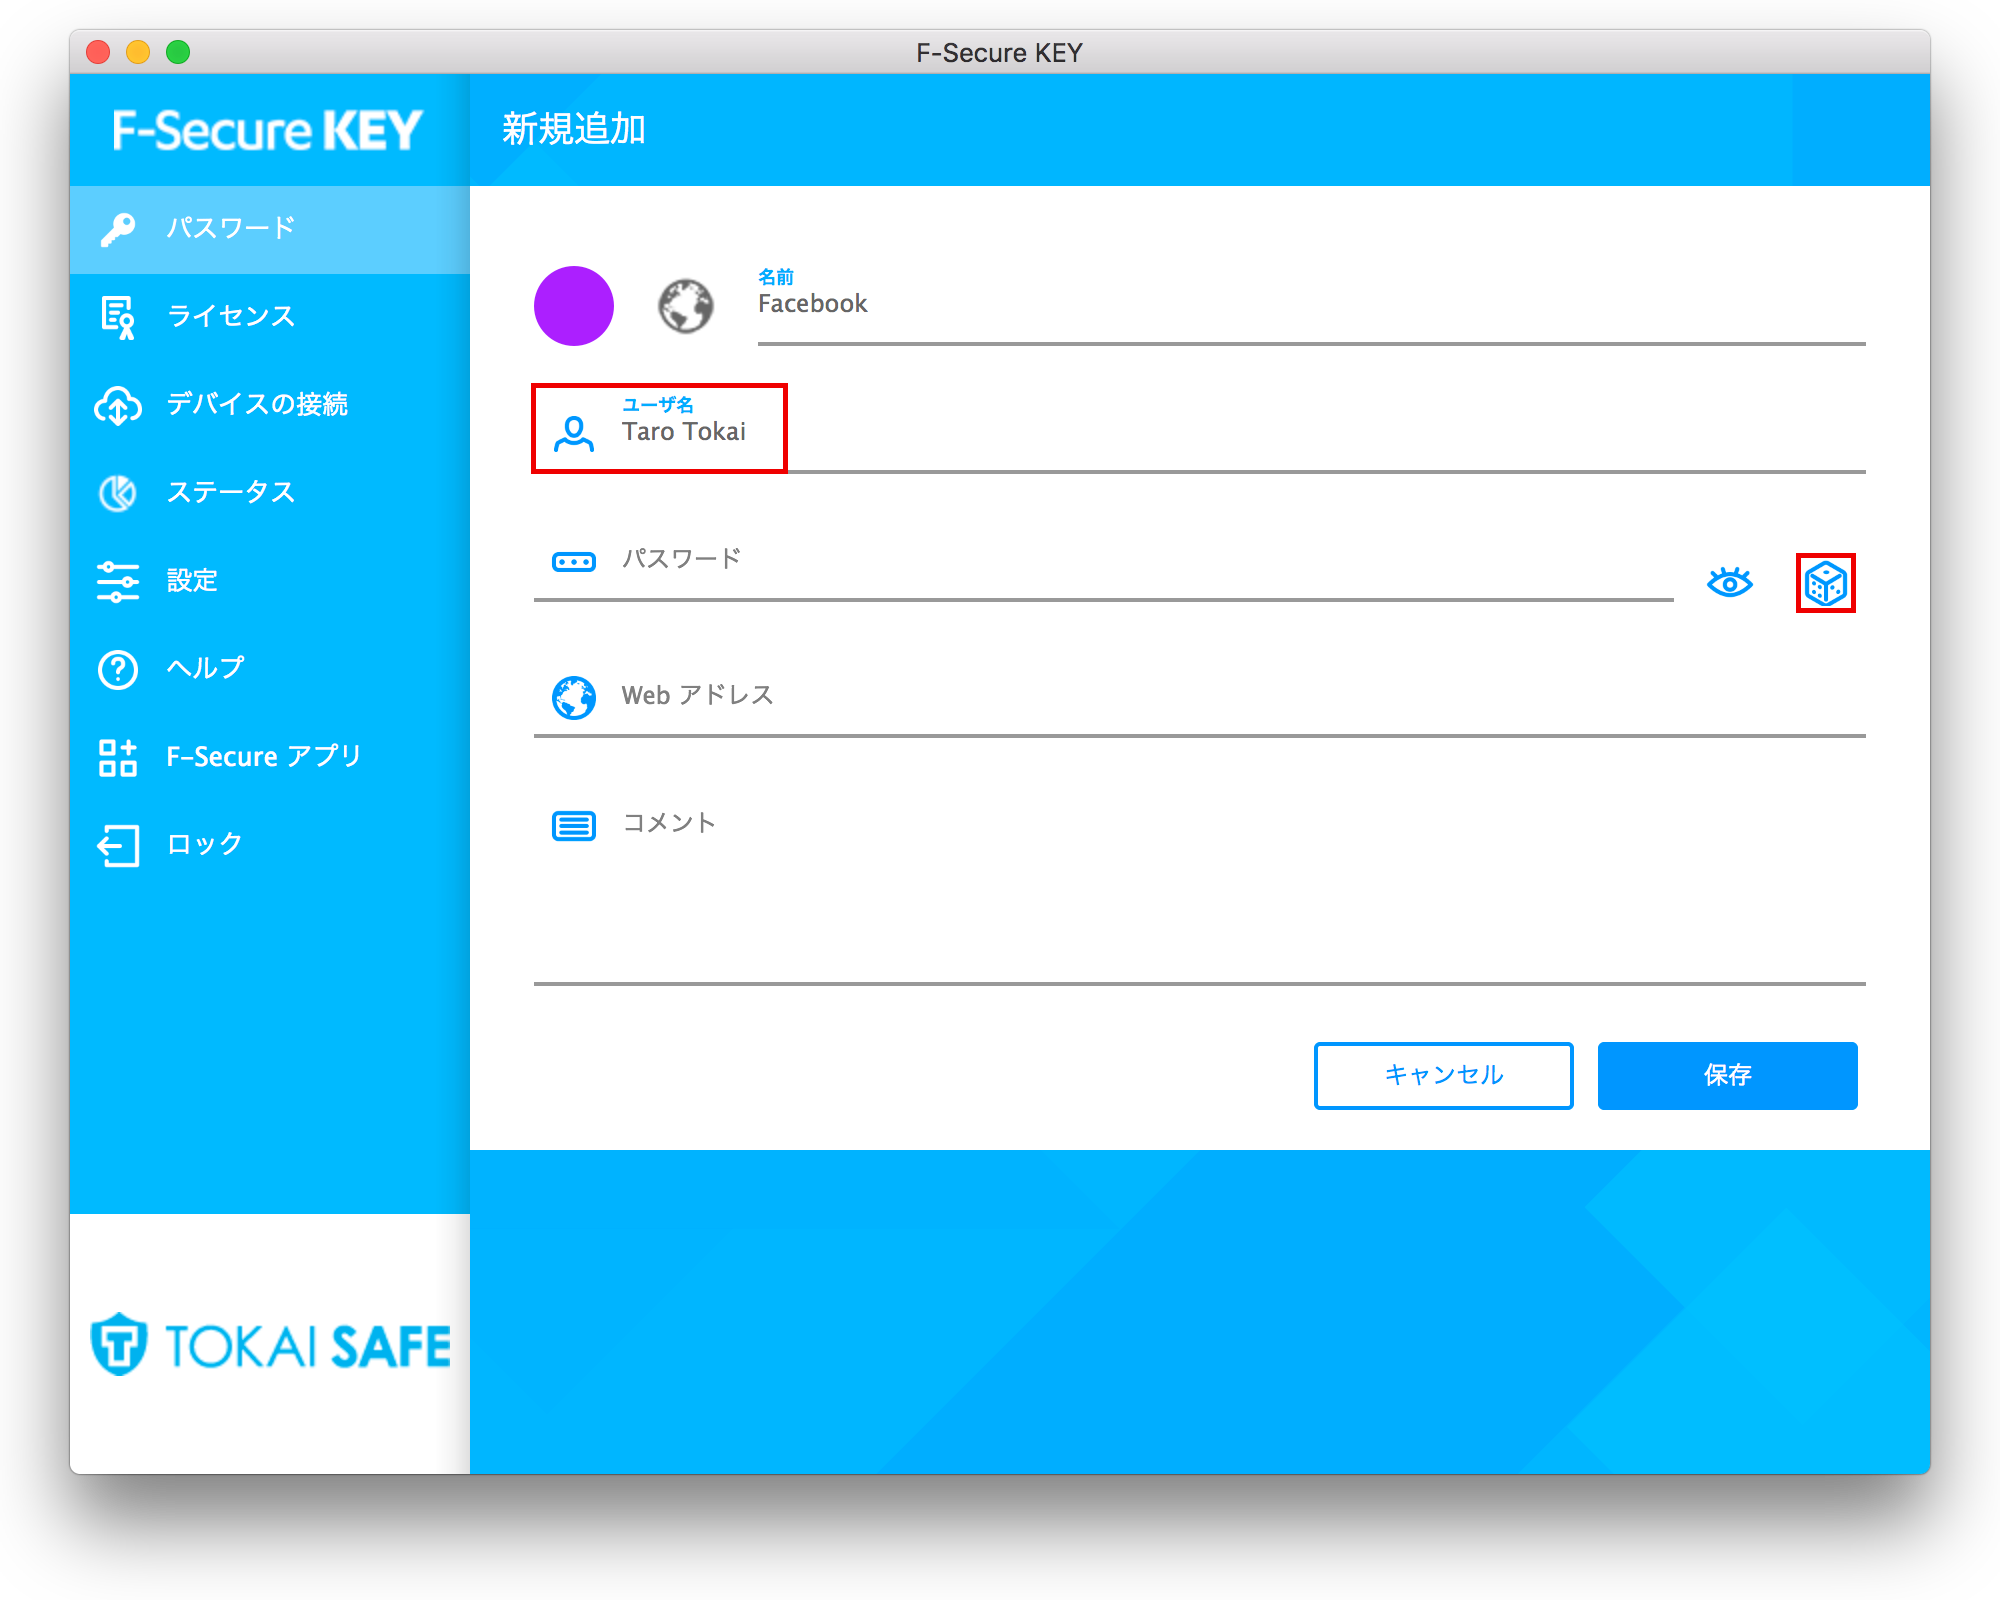Click the 新規追加 page heading

(573, 129)
